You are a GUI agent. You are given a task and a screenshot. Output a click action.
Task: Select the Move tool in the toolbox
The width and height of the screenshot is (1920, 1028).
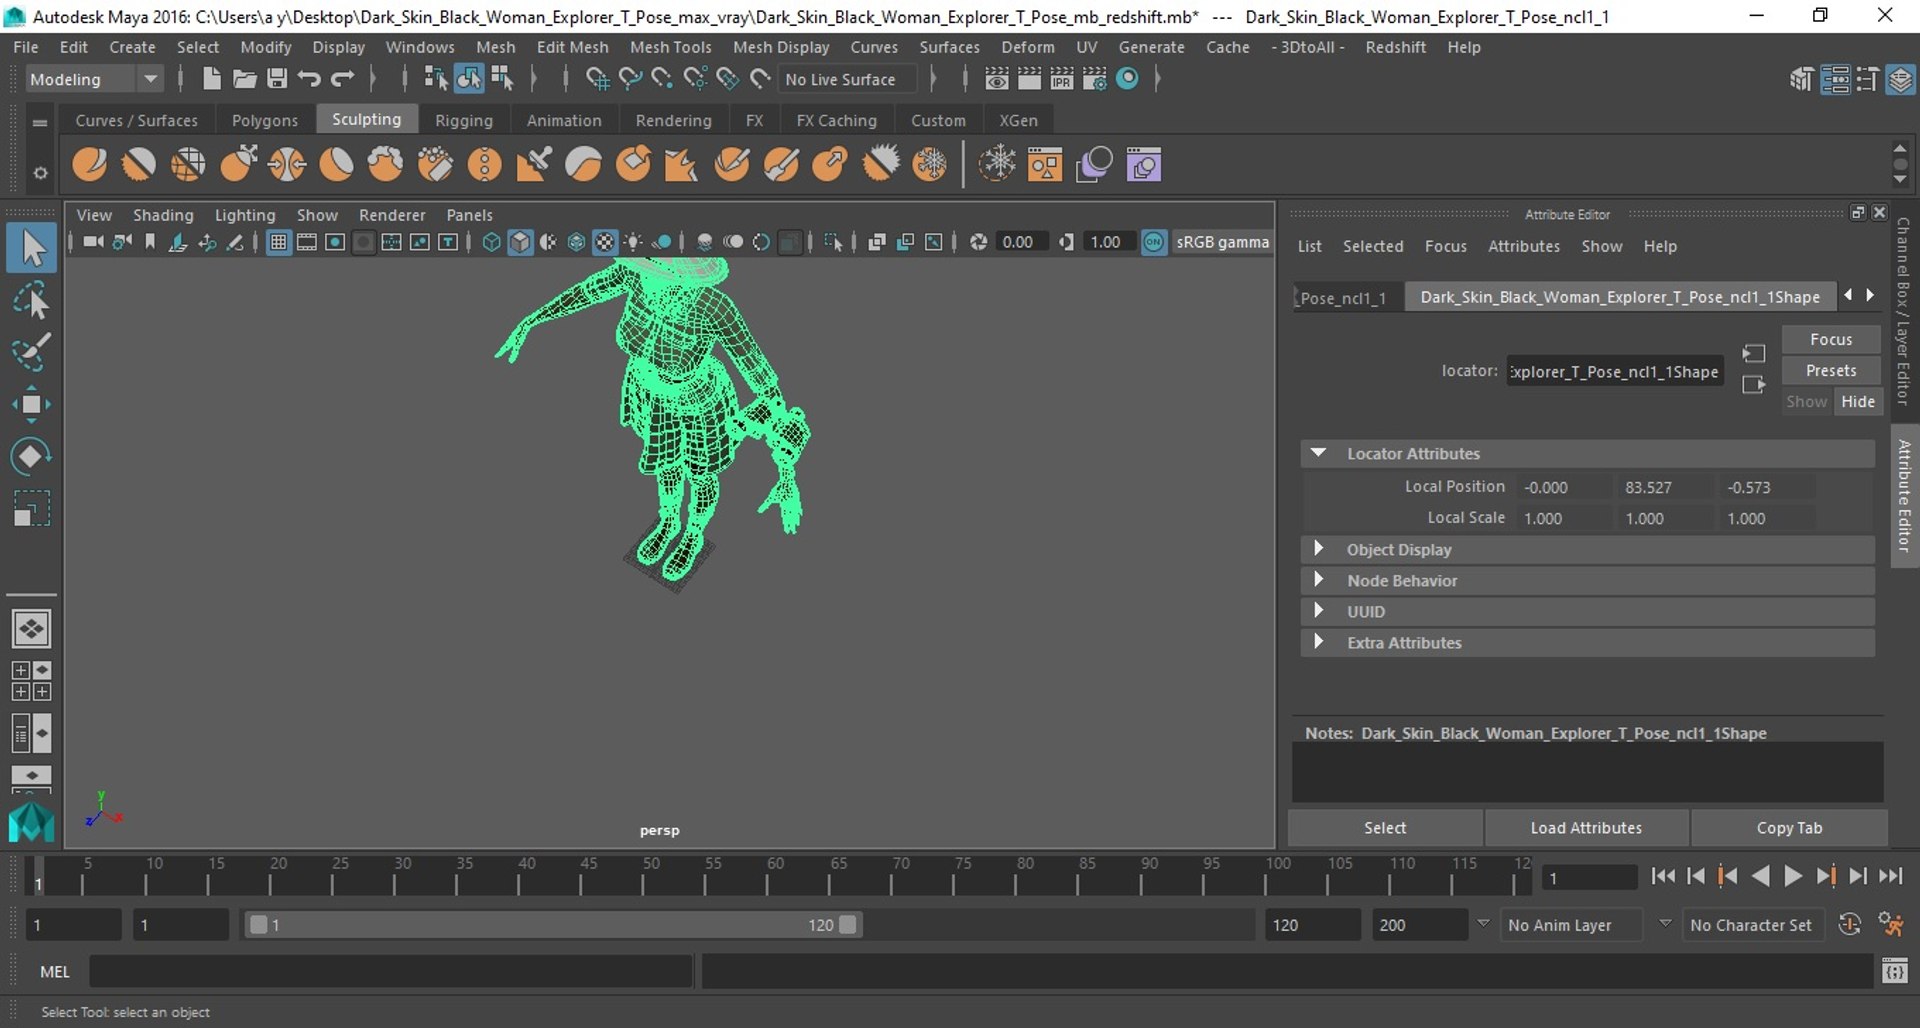click(31, 404)
